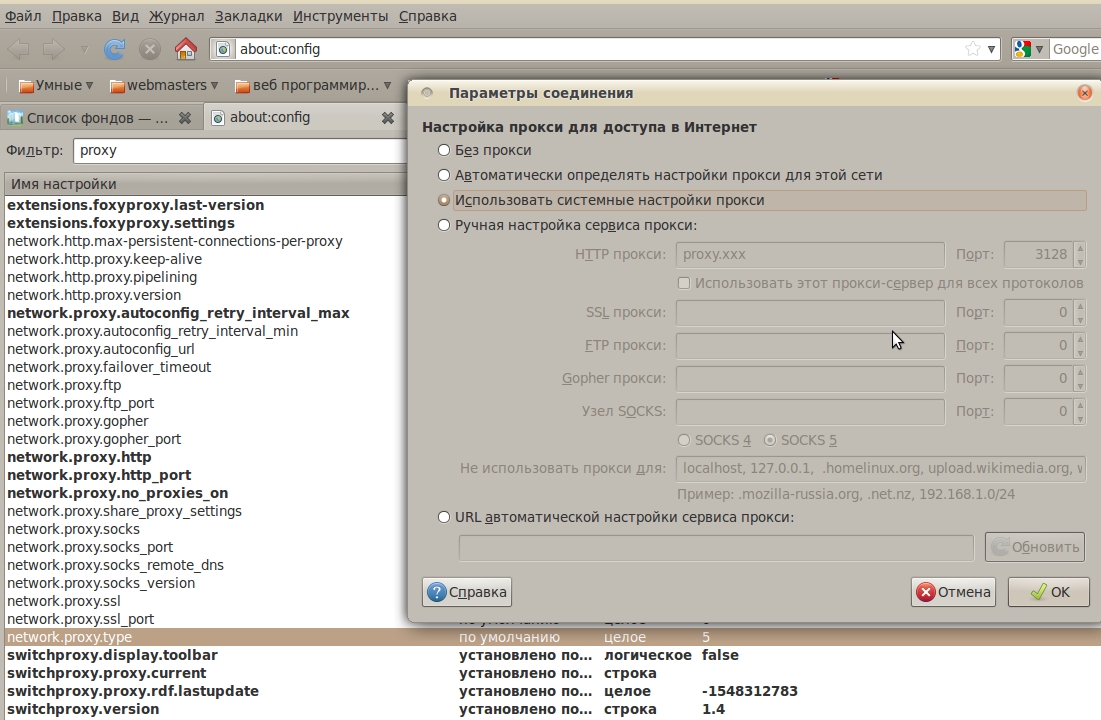Click the Отмена cancel button

(953, 592)
